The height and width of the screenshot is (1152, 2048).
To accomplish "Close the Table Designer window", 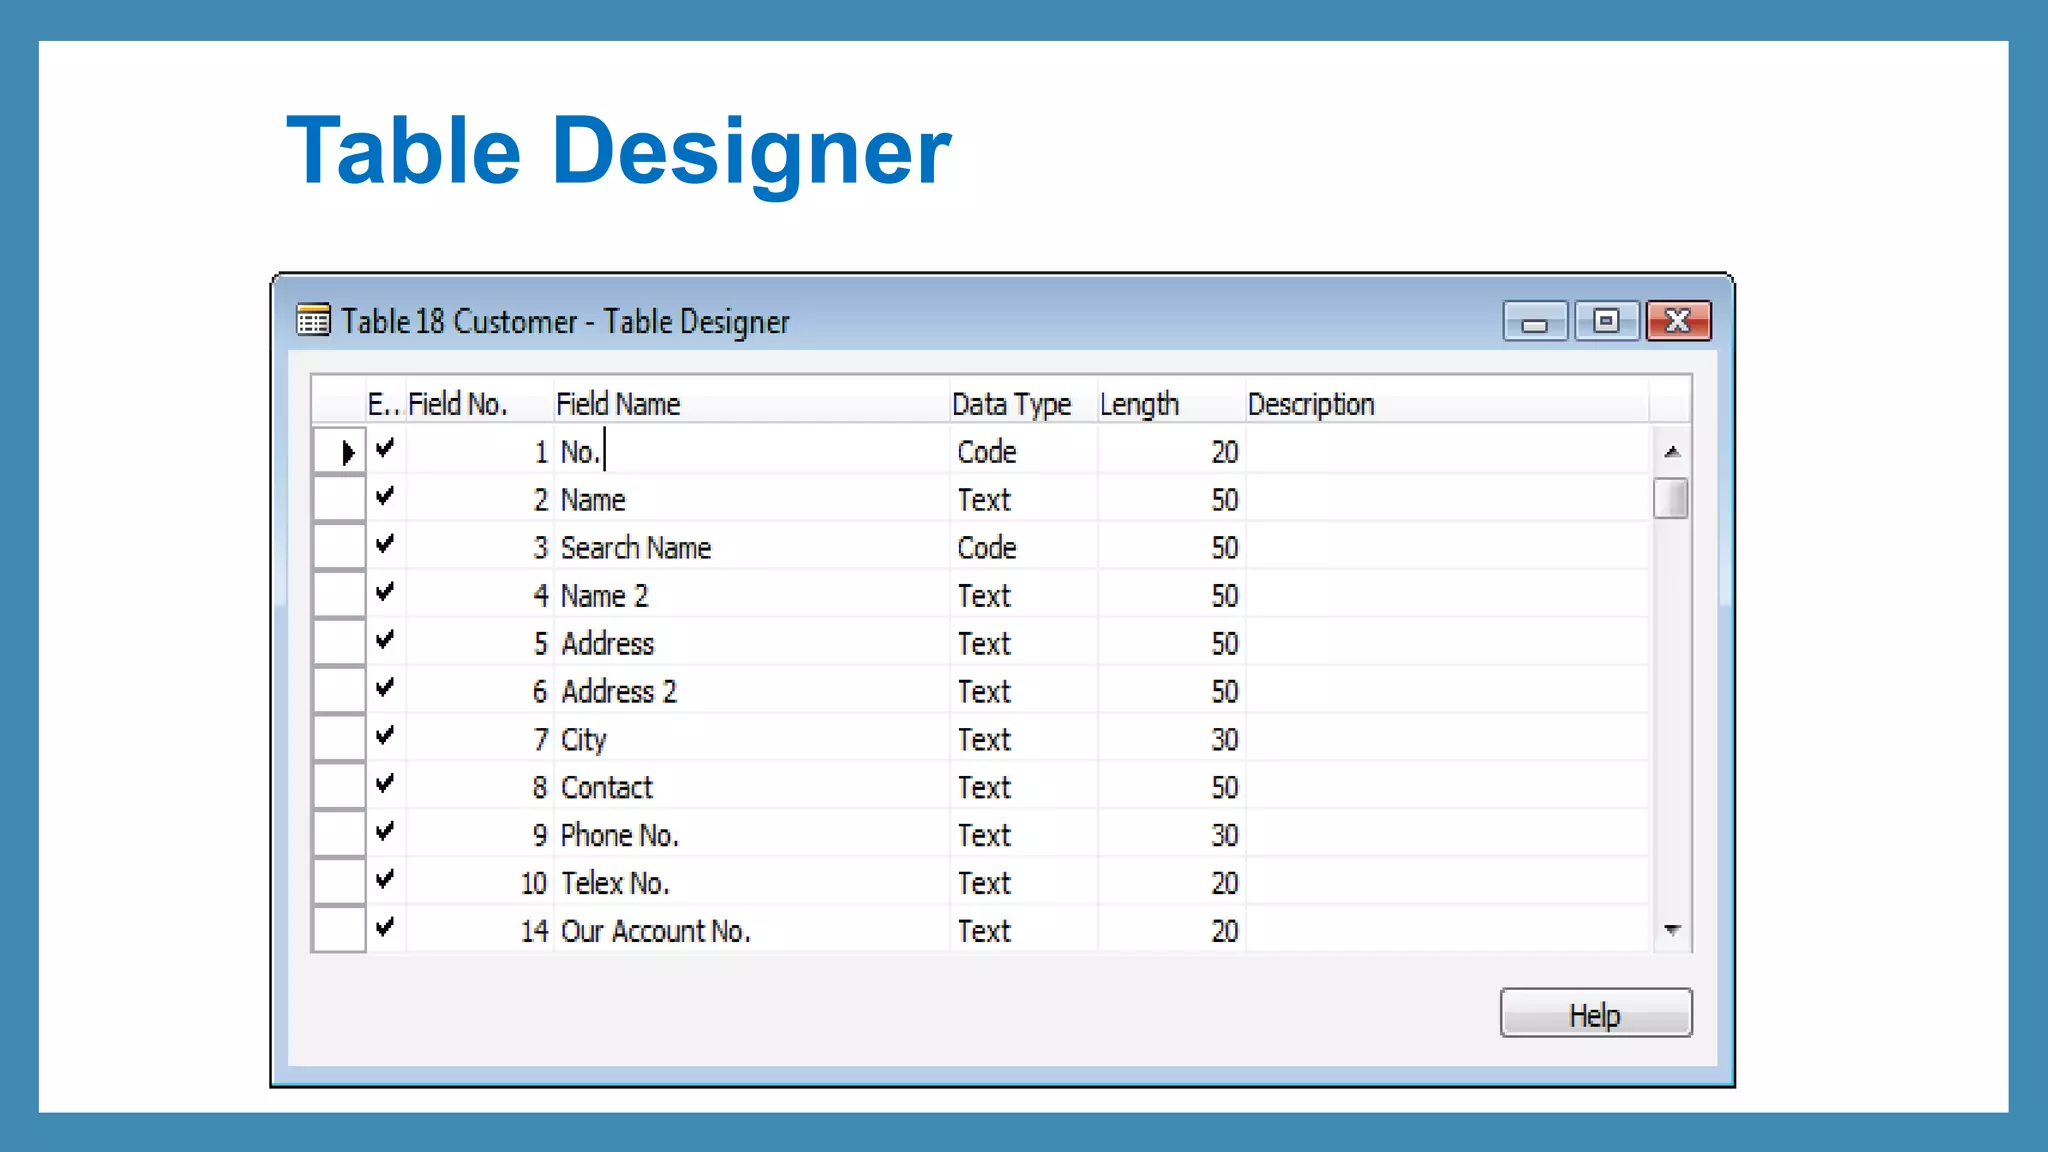I will click(x=1678, y=322).
